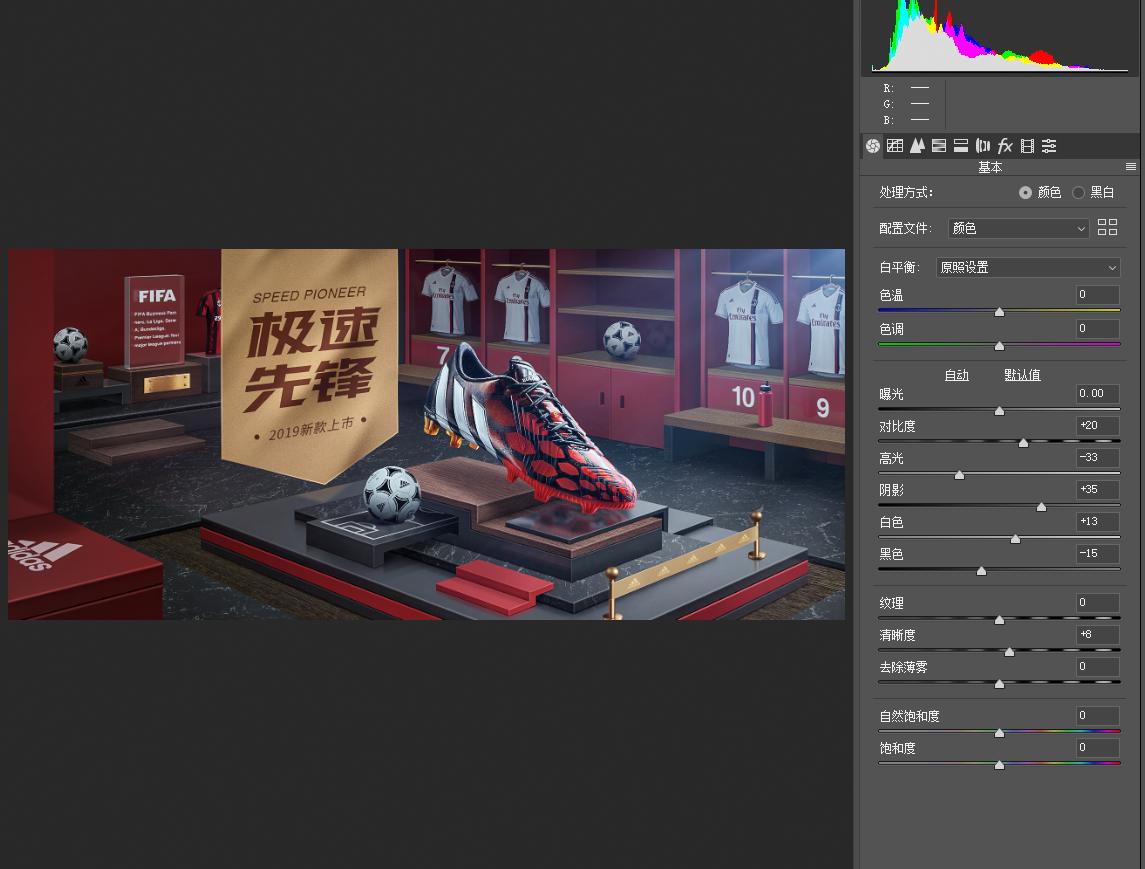1145x869 pixels.
Task: Click the 曝光 value input field
Action: click(1097, 394)
